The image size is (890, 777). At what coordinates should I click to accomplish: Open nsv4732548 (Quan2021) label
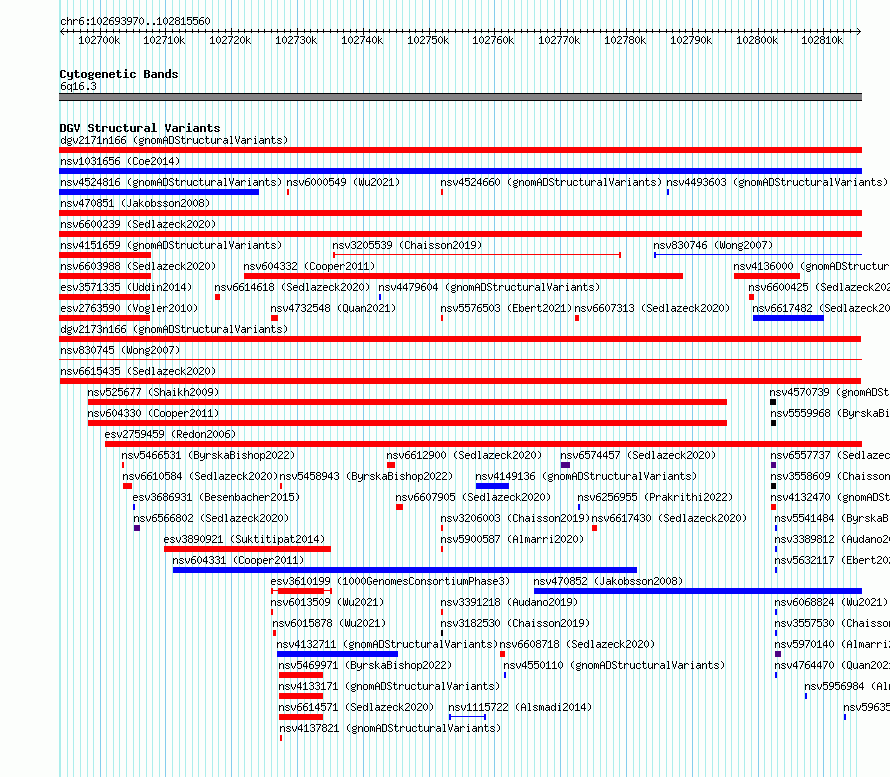point(333,308)
